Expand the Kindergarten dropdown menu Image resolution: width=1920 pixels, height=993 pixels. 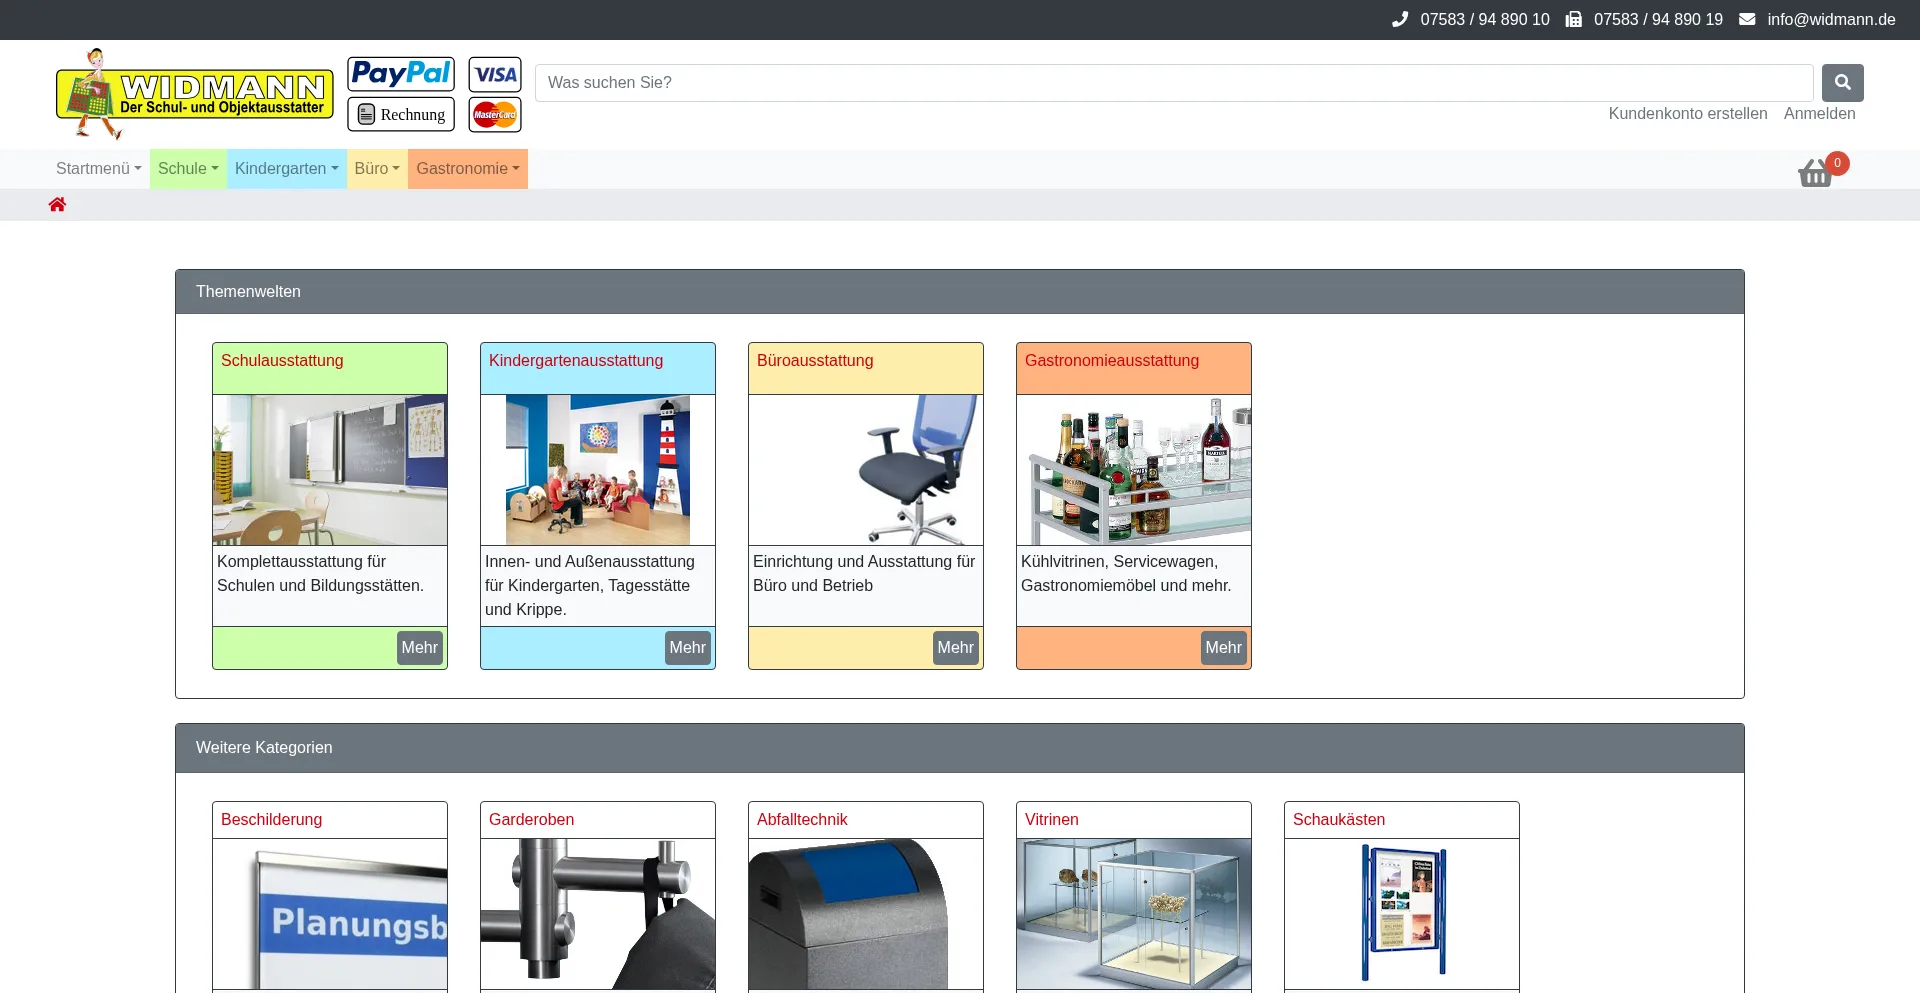tap(287, 169)
